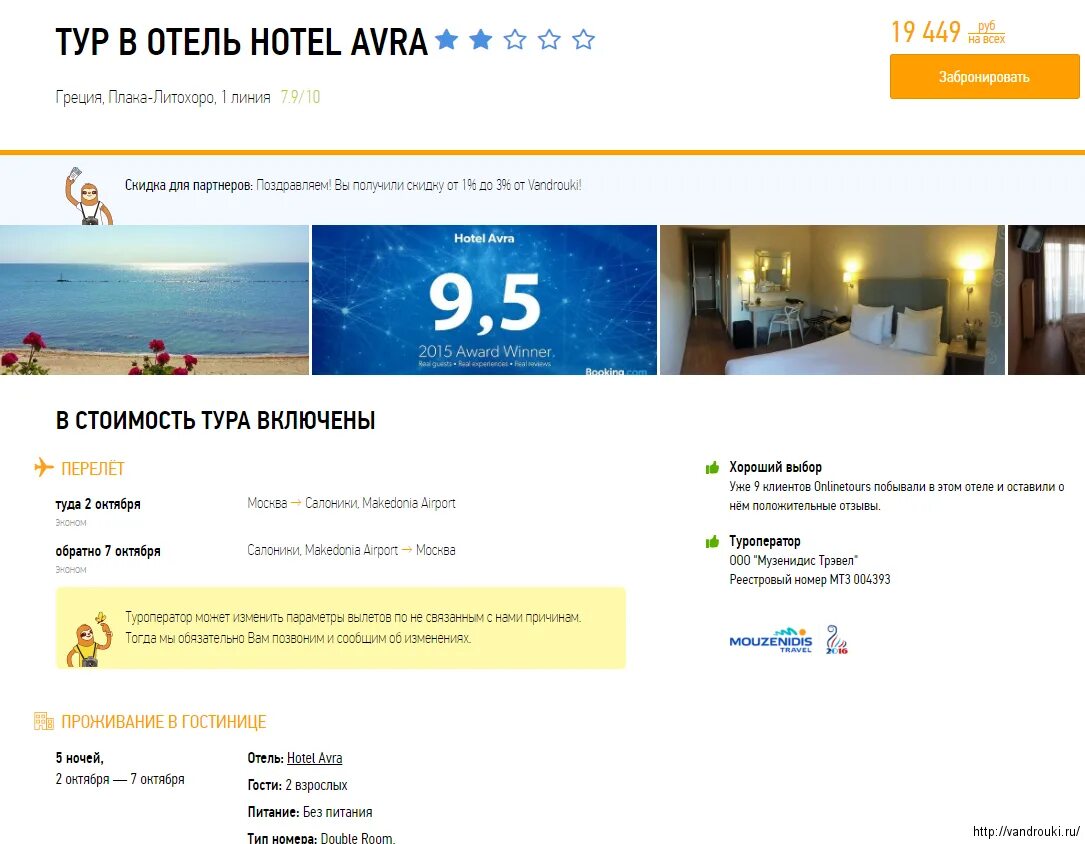Click the 7.9/10 rating score
Image resolution: width=1085 pixels, height=844 pixels.
300,97
